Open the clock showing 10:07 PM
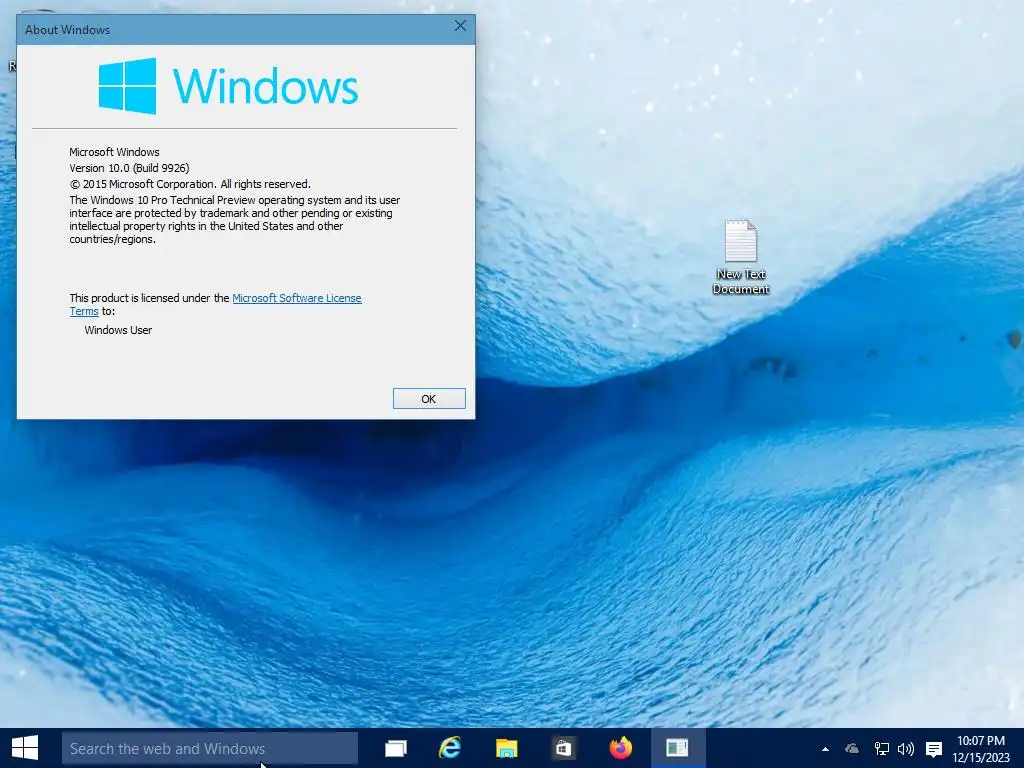Viewport: 1024px width, 768px height. coord(981,749)
